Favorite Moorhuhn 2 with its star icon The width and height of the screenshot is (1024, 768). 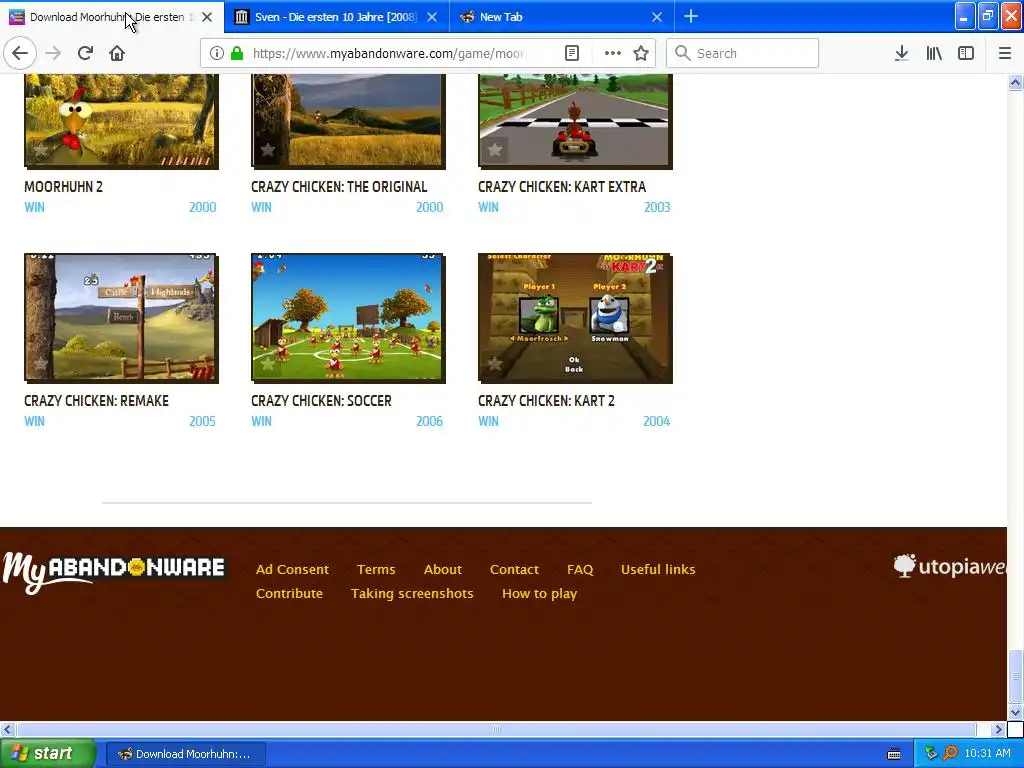(x=40, y=150)
